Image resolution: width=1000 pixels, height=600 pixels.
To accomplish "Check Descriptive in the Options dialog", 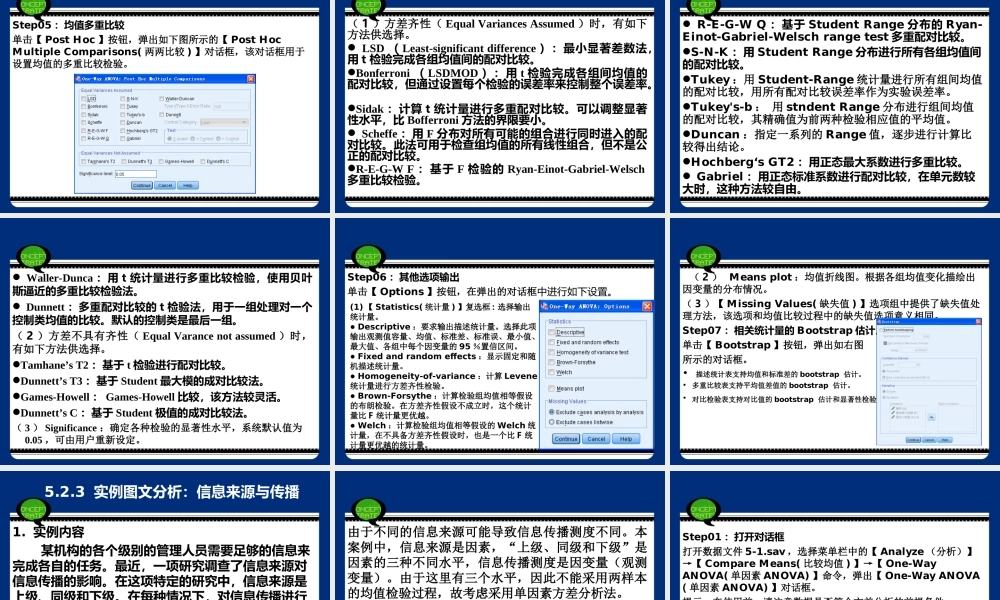I will click(552, 331).
